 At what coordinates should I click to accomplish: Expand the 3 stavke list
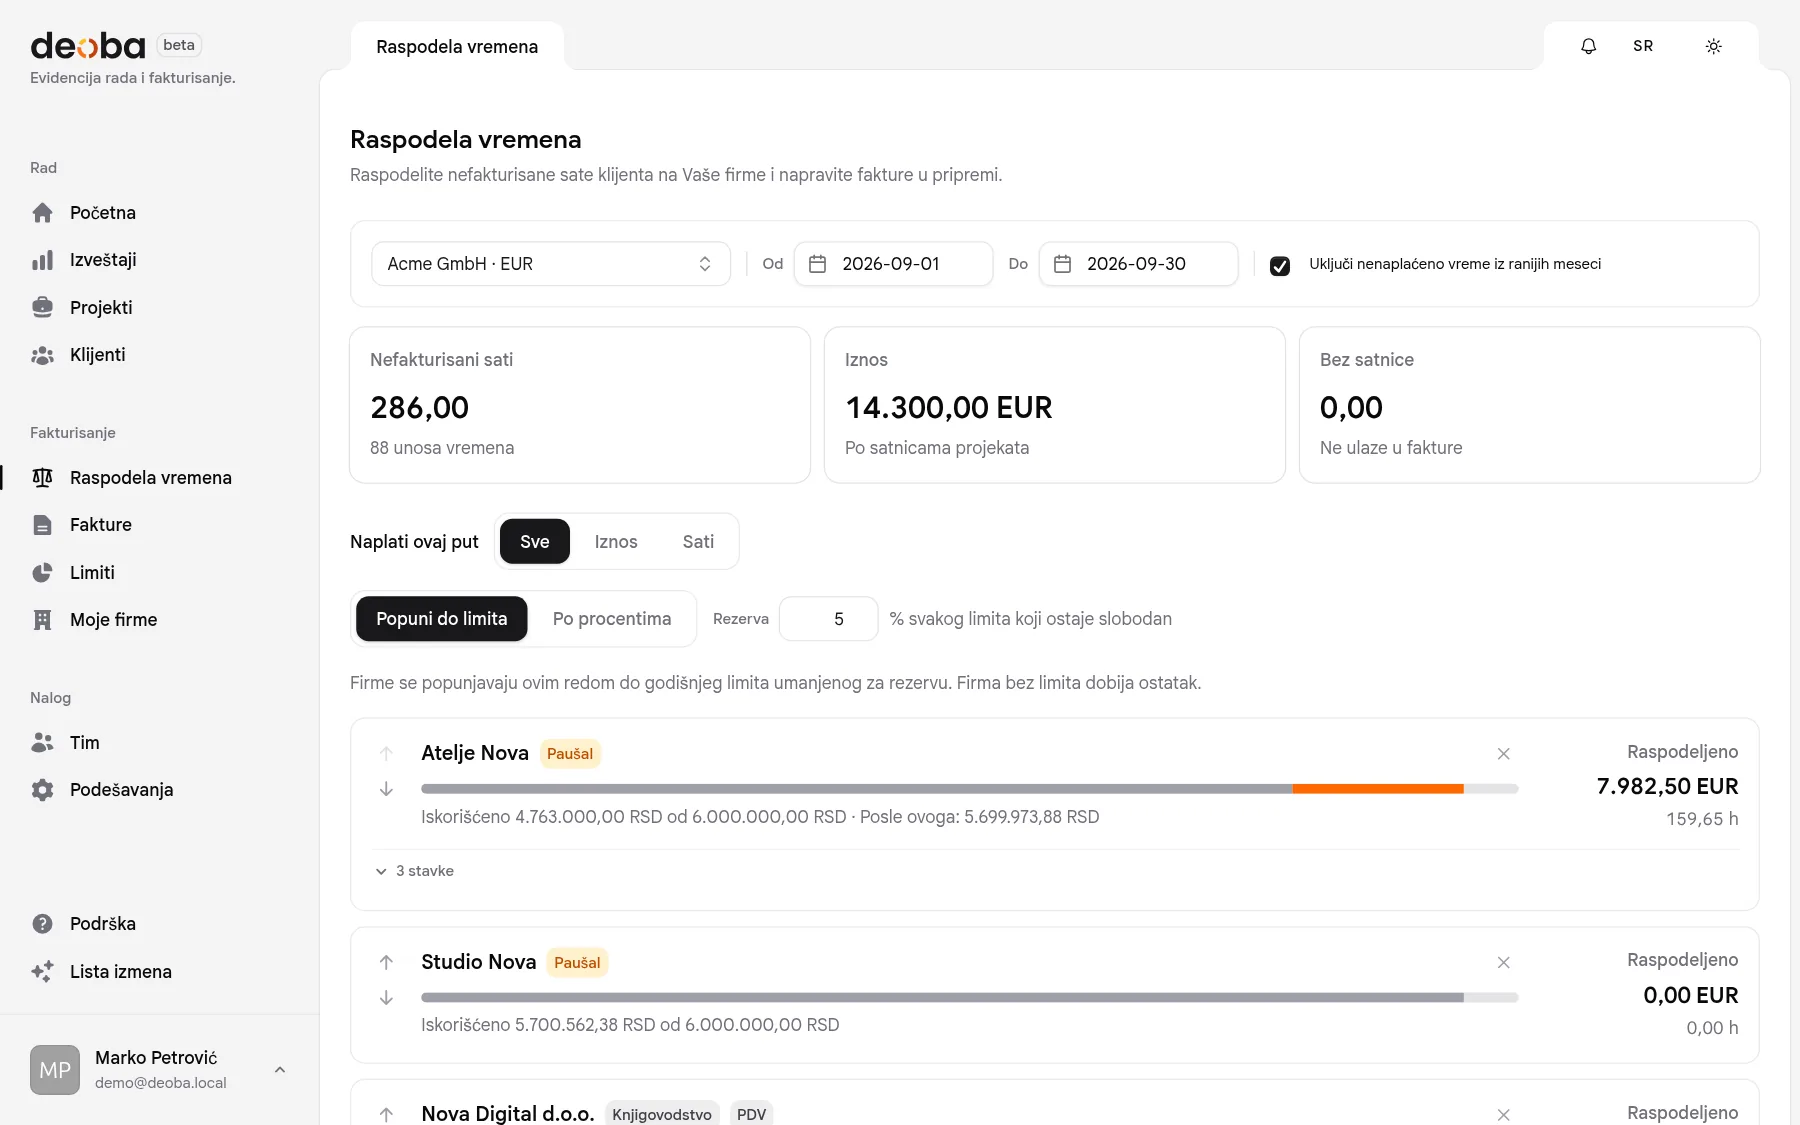tap(415, 871)
